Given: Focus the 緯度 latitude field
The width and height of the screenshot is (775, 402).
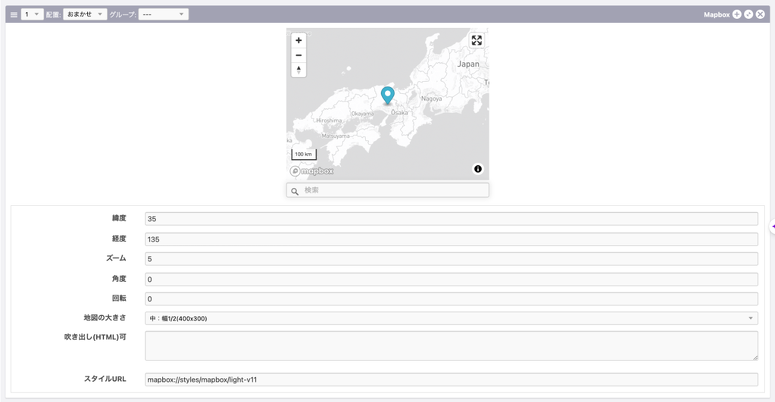Looking at the screenshot, I should (x=451, y=219).
